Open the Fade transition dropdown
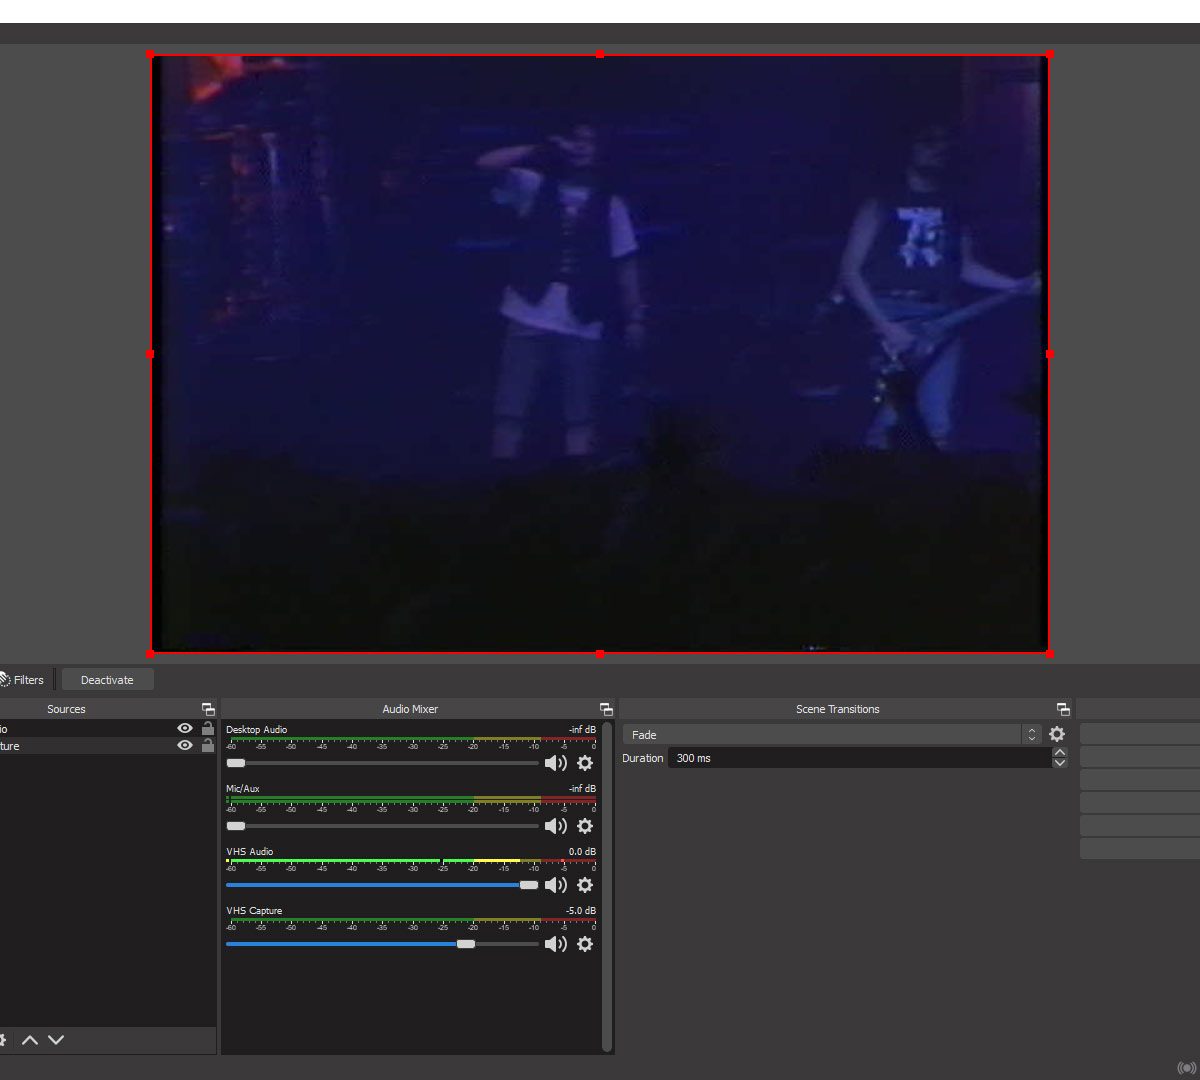This screenshot has width=1200, height=1080. coord(830,734)
